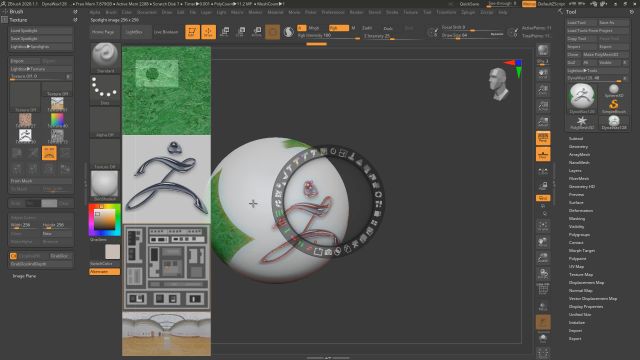This screenshot has width=640, height=360.
Task: Toggle the Zadd button
Action: point(367,28)
